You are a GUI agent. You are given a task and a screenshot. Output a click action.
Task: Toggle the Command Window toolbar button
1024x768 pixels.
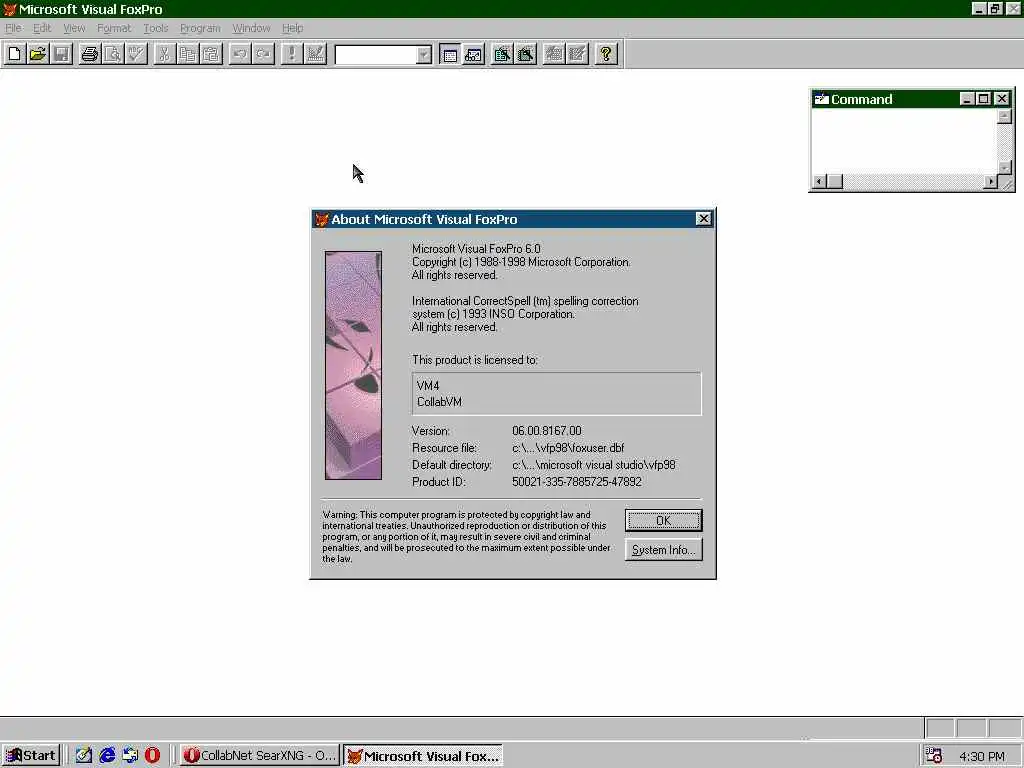(x=450, y=54)
